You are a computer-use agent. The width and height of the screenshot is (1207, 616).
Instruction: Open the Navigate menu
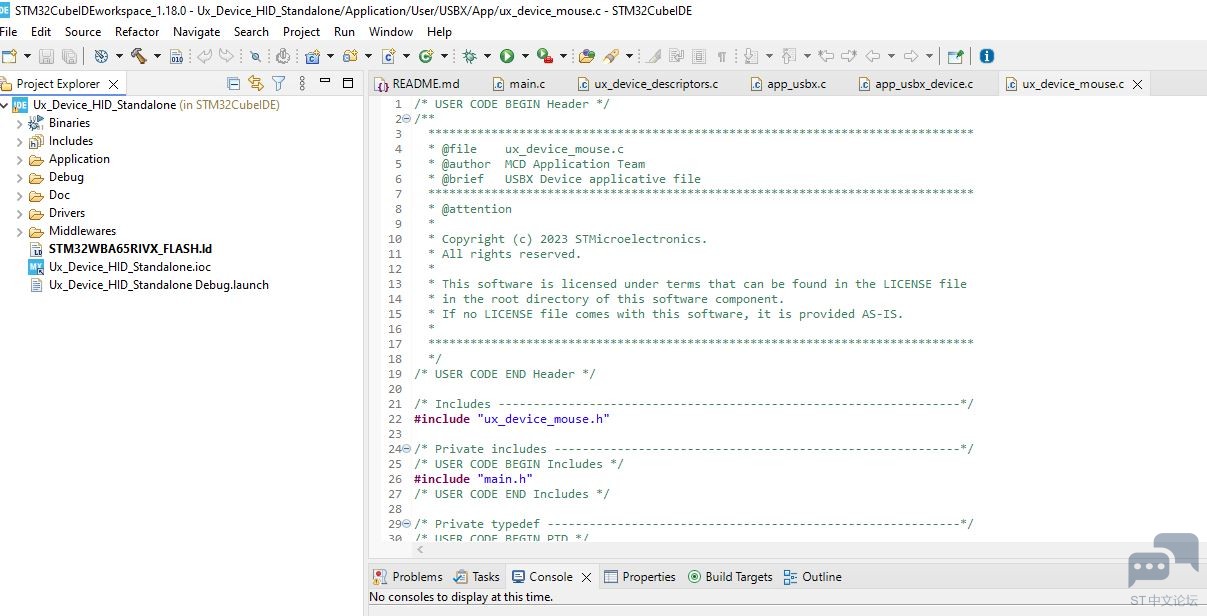pos(196,31)
